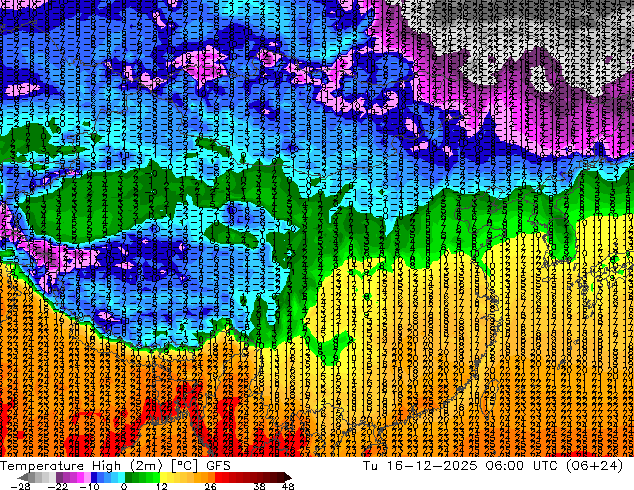Click the "0" legend label
Screen dimensions: 634x490
click(x=124, y=486)
